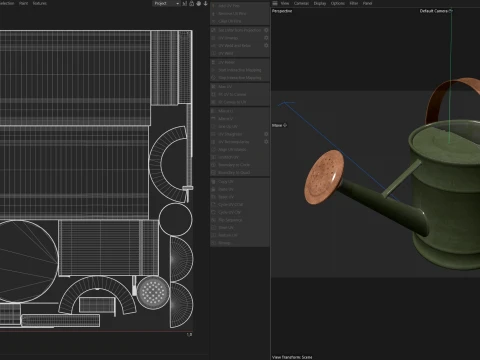Click the Paste UV command
This screenshot has height=360, width=480.
point(240,189)
